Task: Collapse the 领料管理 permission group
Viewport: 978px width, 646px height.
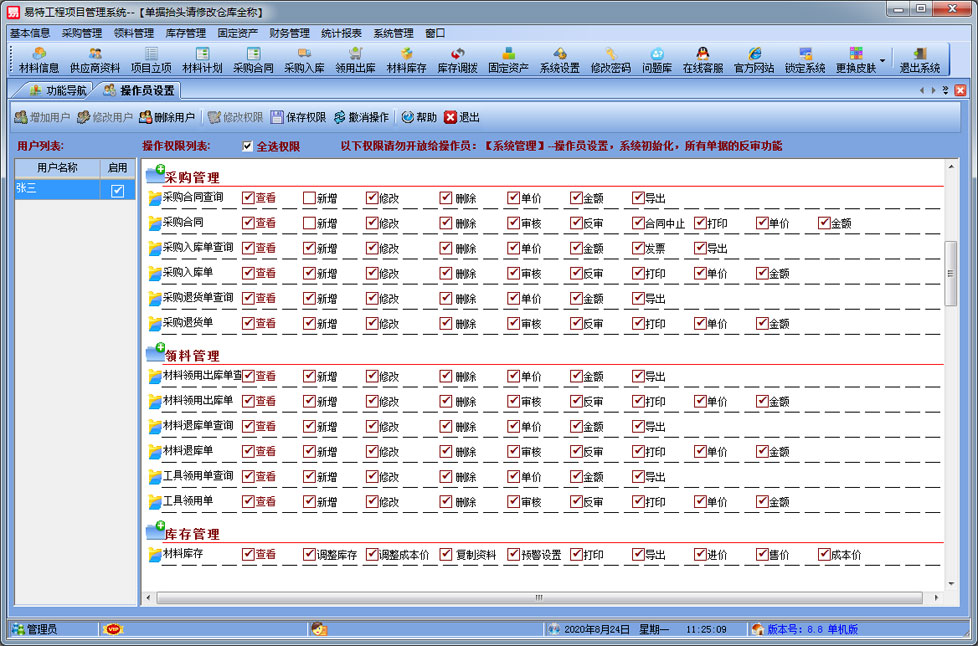Action: tap(155, 354)
